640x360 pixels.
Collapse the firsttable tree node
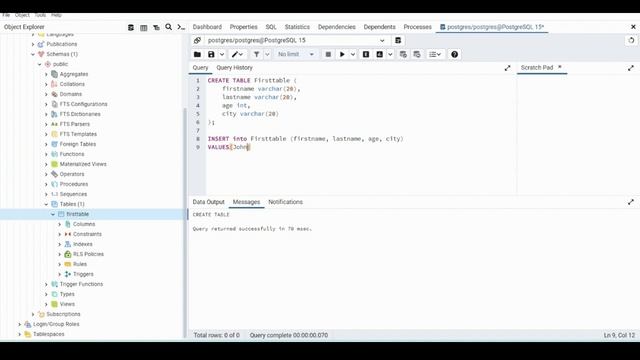[53, 214]
